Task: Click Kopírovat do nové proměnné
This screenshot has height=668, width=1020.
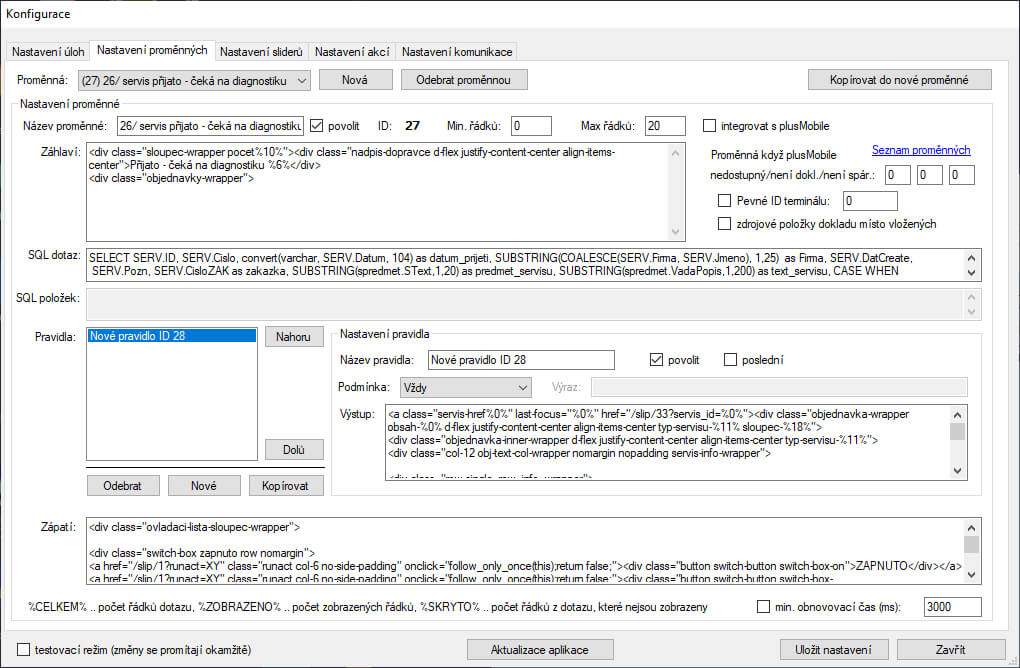Action: coord(899,80)
